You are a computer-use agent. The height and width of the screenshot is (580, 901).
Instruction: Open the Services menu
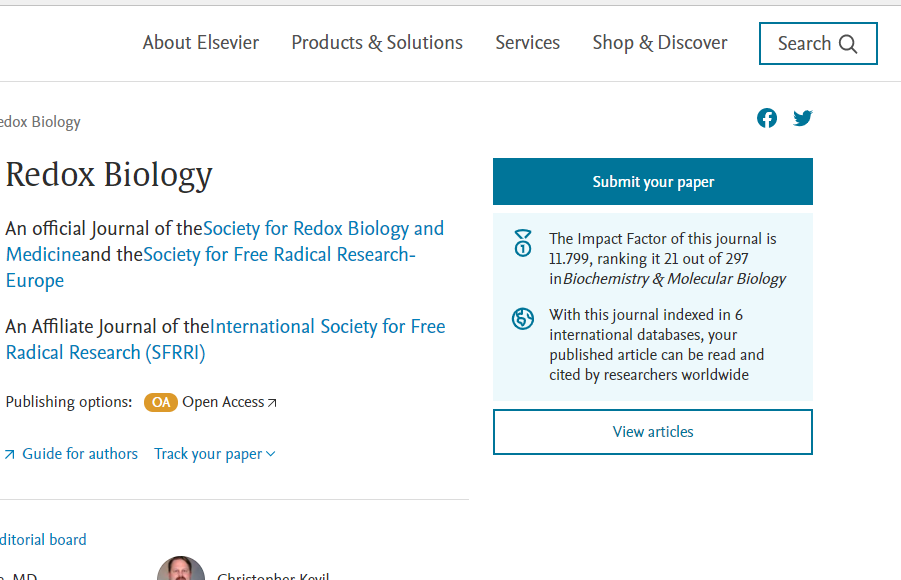527,43
